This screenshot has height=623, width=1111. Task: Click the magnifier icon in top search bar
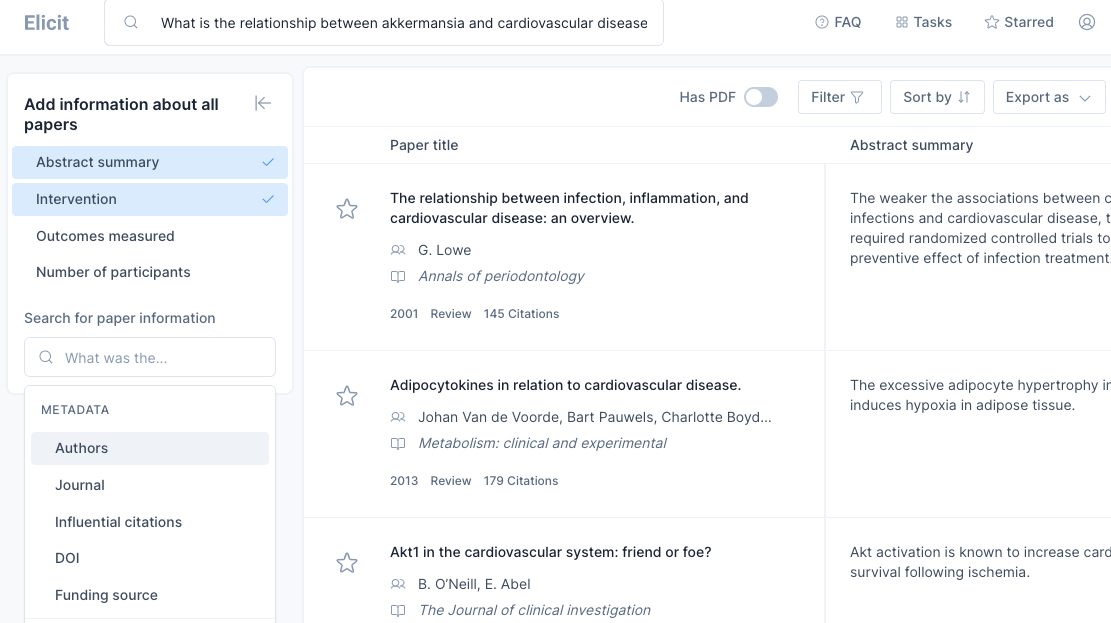pyautogui.click(x=131, y=22)
